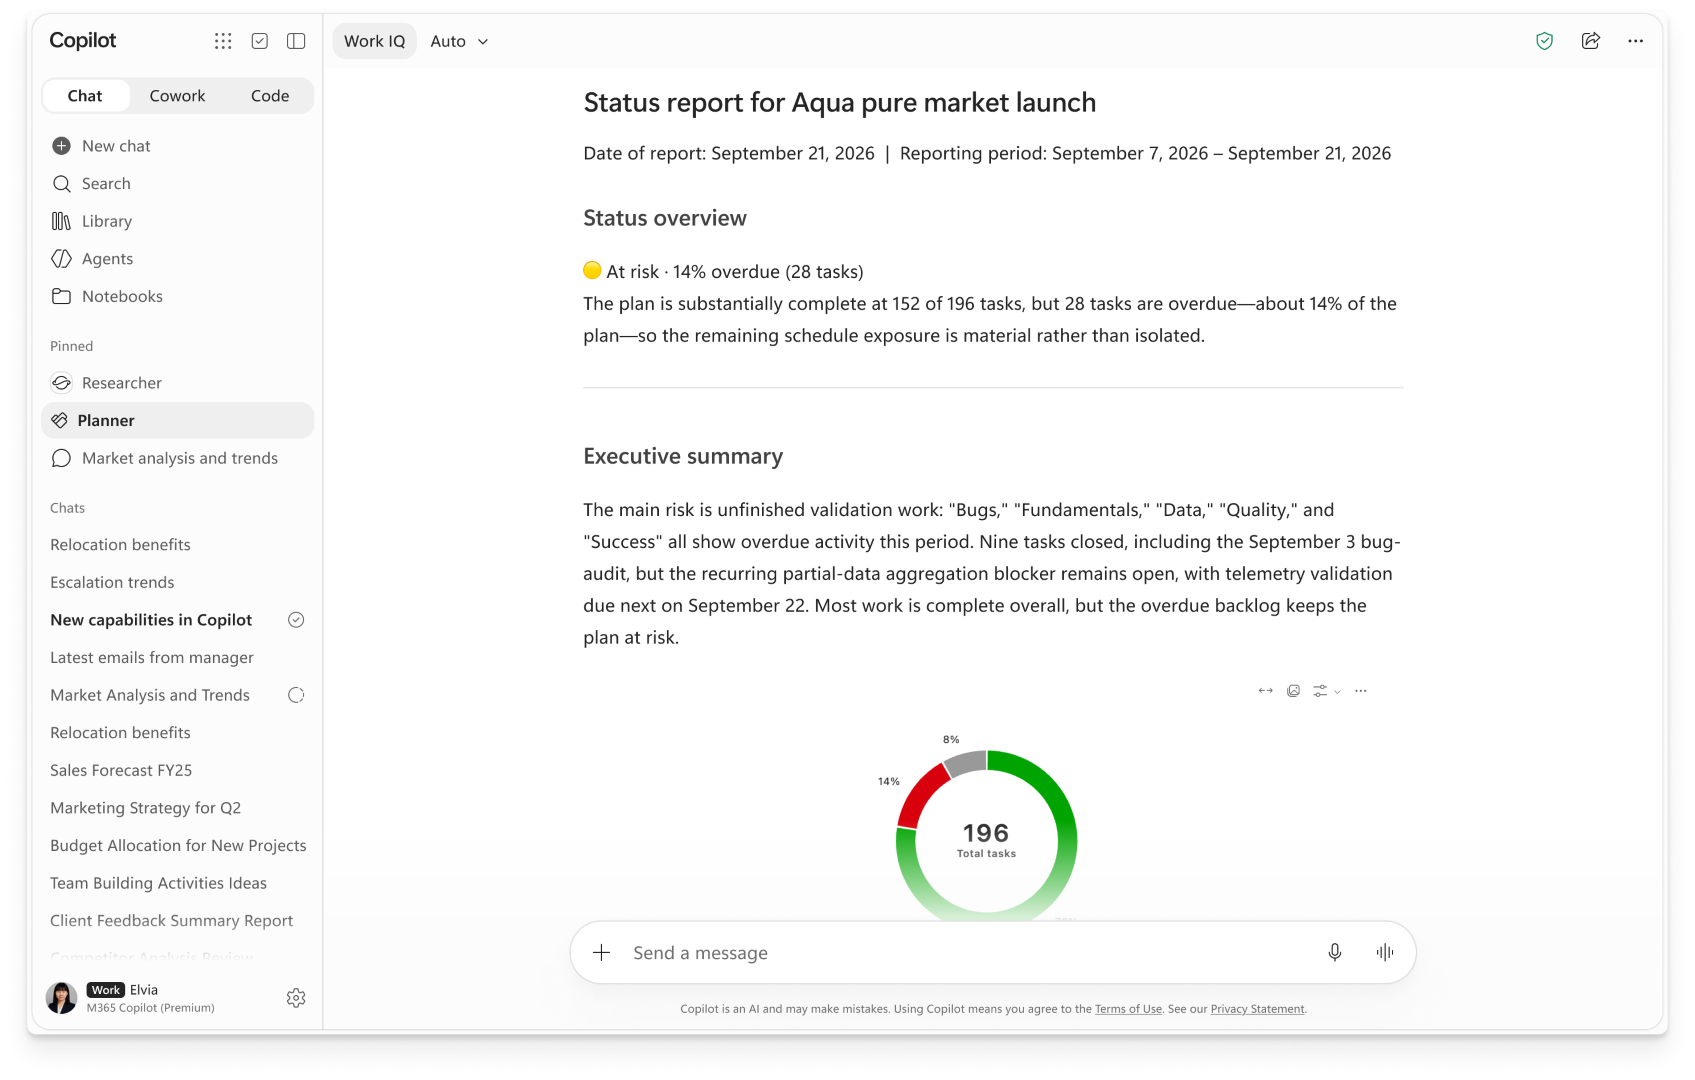Viewport: 1695px width, 1080px height.
Task: Switch to the Code tab
Action: [x=270, y=96]
